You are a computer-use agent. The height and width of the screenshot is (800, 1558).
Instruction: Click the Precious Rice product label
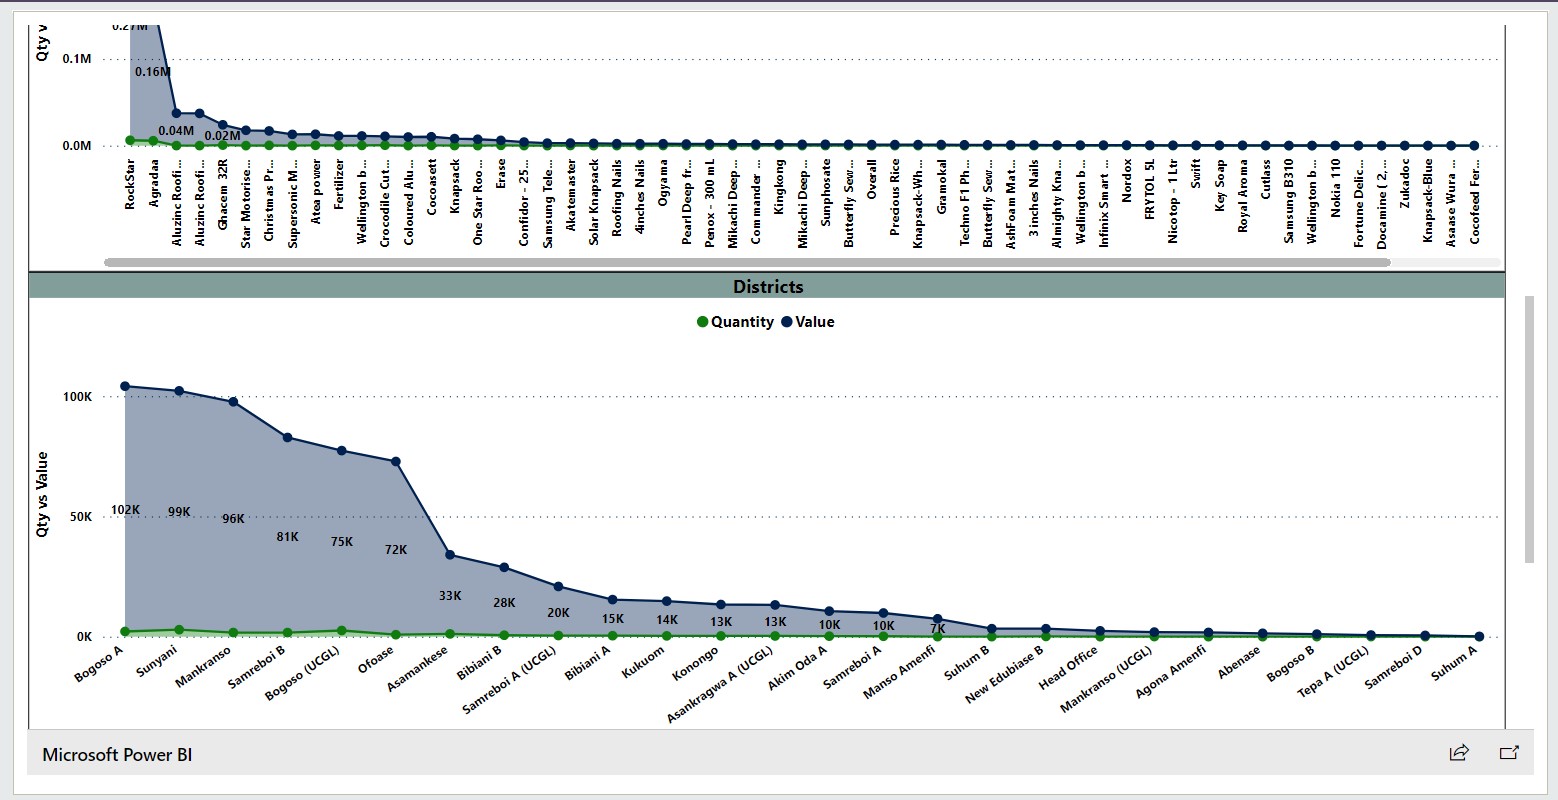pos(895,197)
